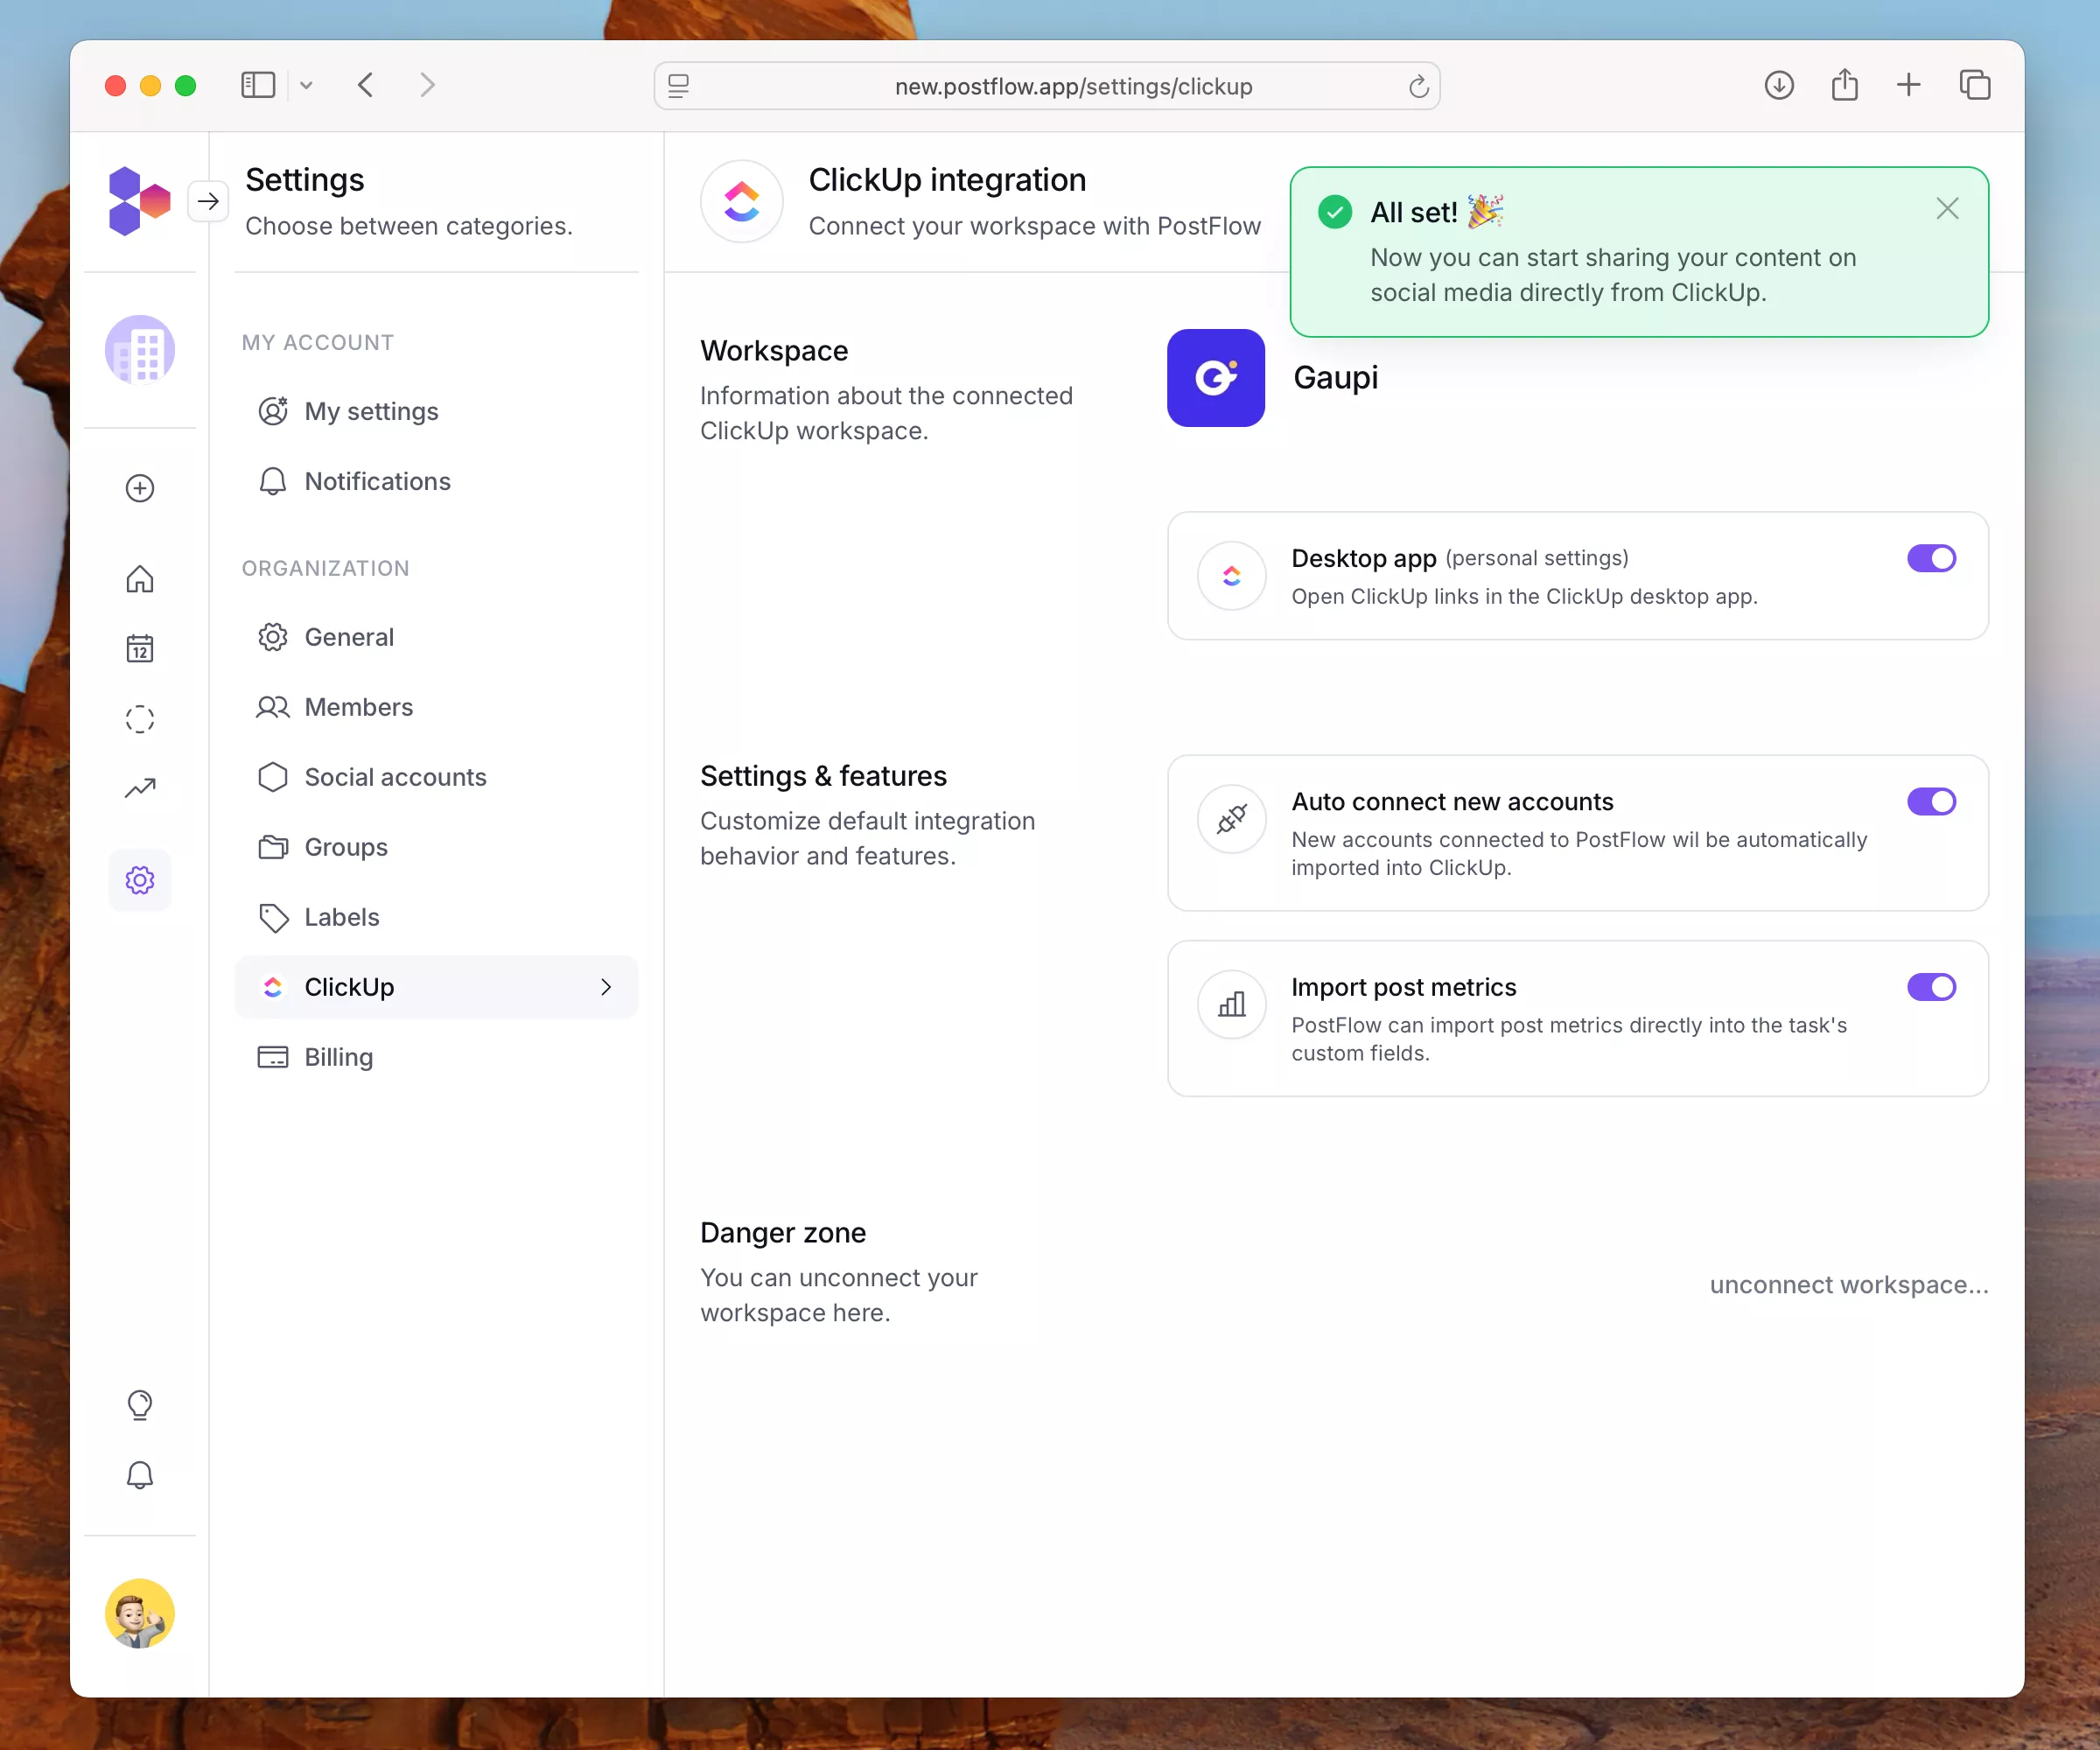Click the bar chart metrics icon
The height and width of the screenshot is (1750, 2100).
pos(1232,1004)
